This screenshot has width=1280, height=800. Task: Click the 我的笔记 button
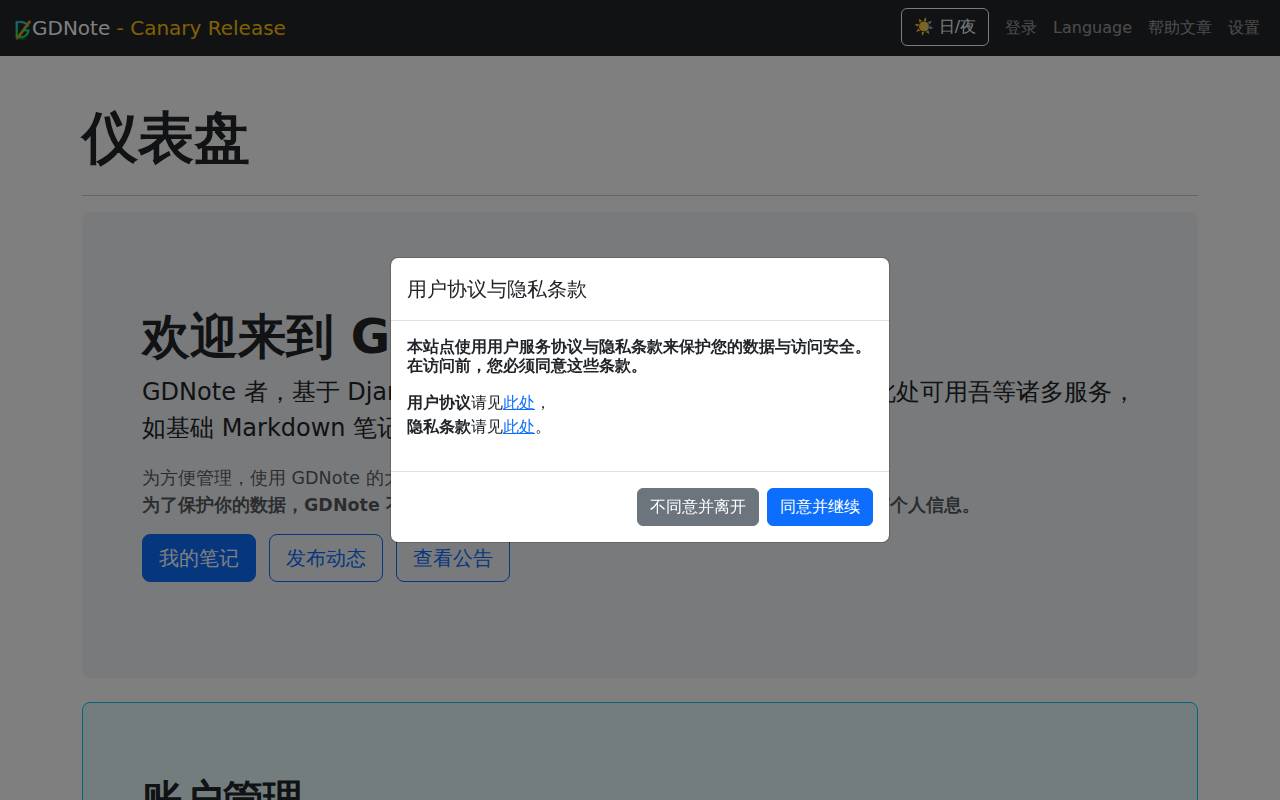[x=199, y=558]
